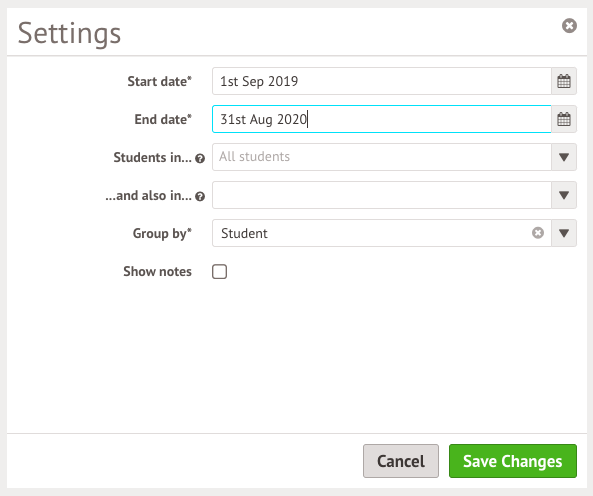Click the Show notes label text
Viewport: 593px width, 496px height.
(157, 271)
